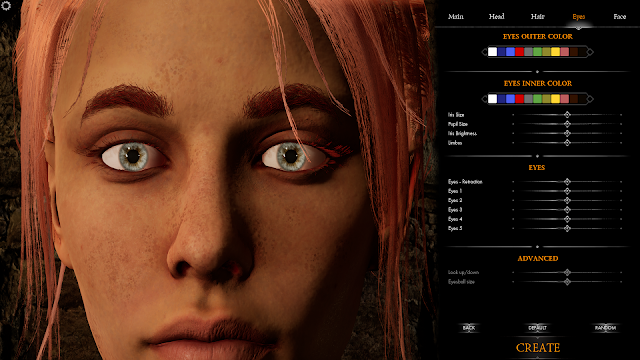Click the Eyes 4 slider handle
The width and height of the screenshot is (640, 360).
pos(567,219)
